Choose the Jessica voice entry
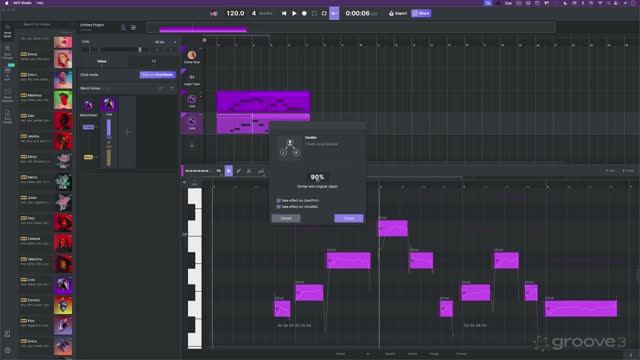The image size is (640, 360). (x=46, y=141)
